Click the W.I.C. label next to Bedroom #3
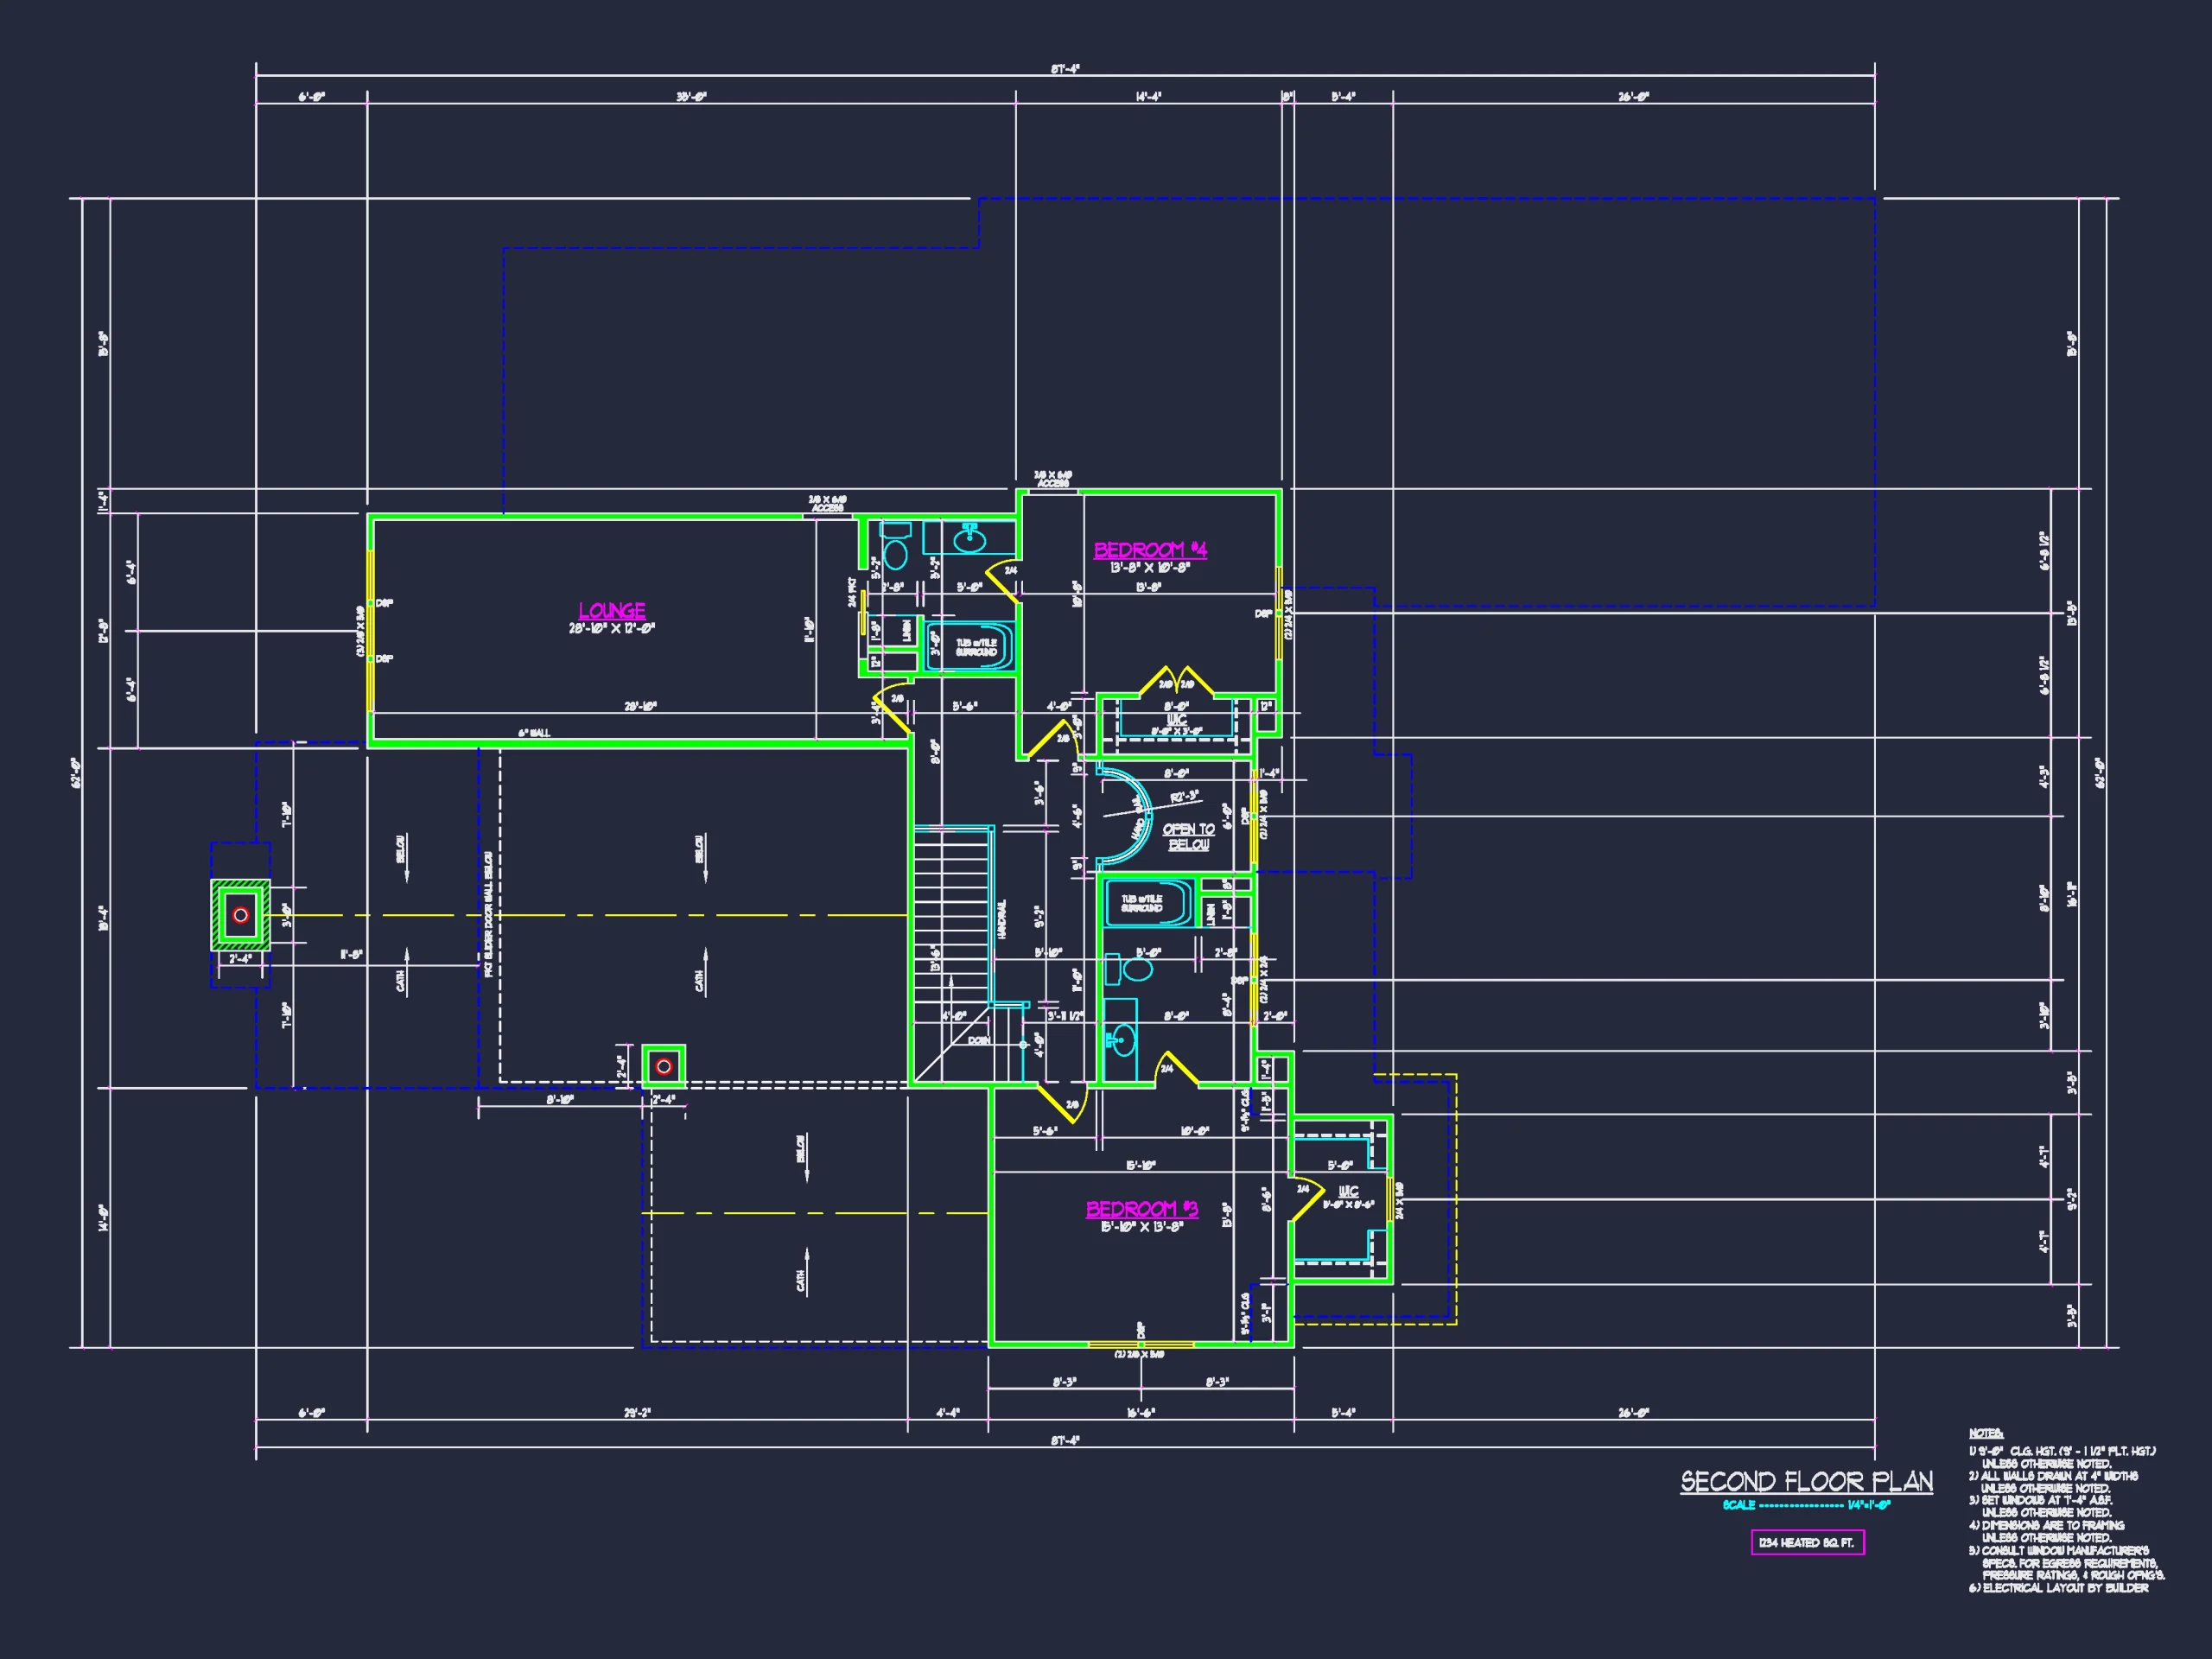Viewport: 2212px width, 1659px height. [1348, 1191]
